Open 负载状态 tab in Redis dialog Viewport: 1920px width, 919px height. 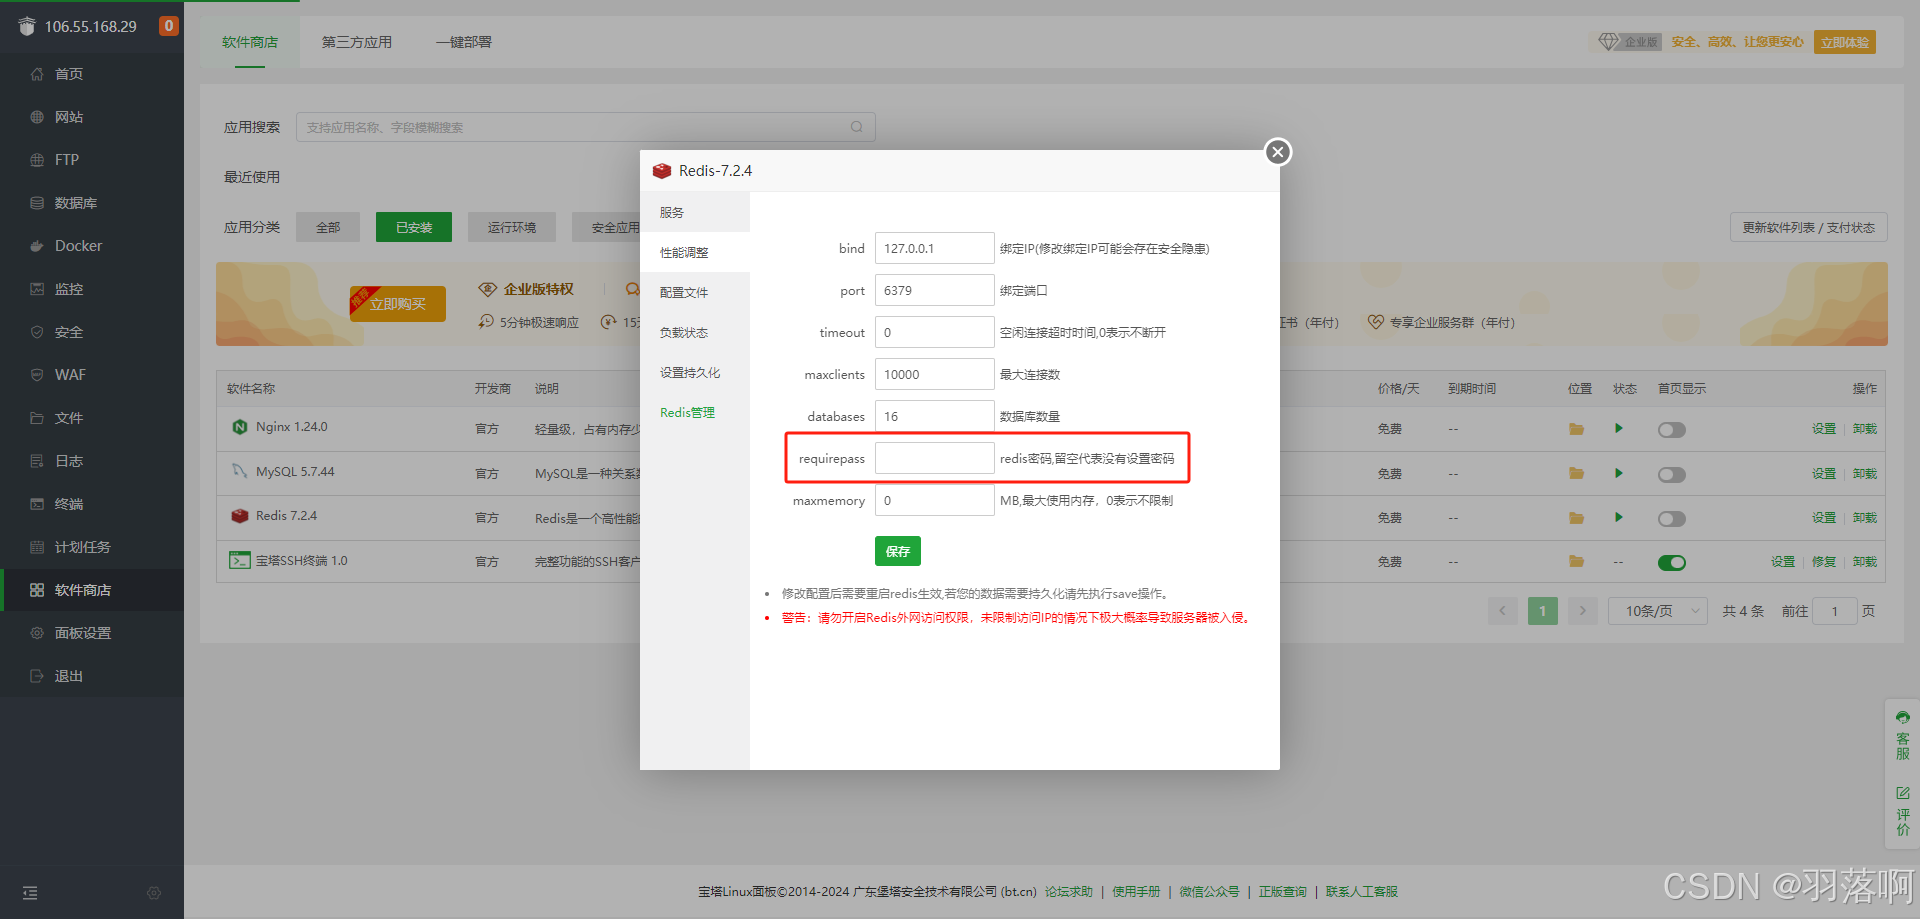pyautogui.click(x=695, y=332)
